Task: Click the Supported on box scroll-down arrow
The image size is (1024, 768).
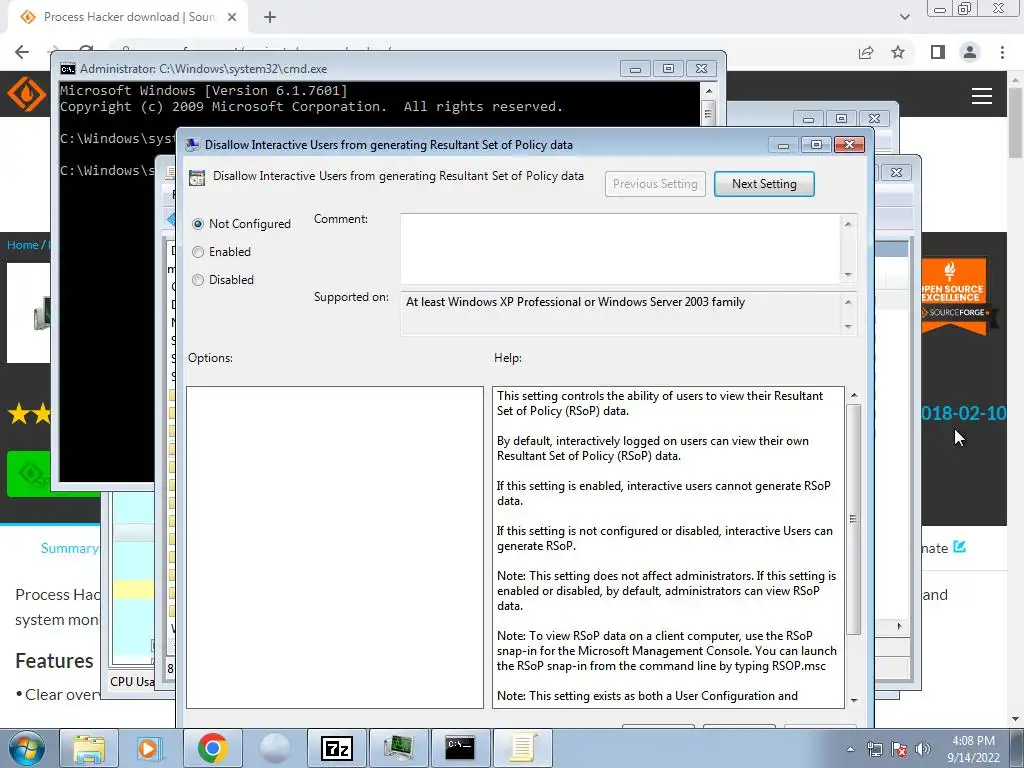Action: 848,327
